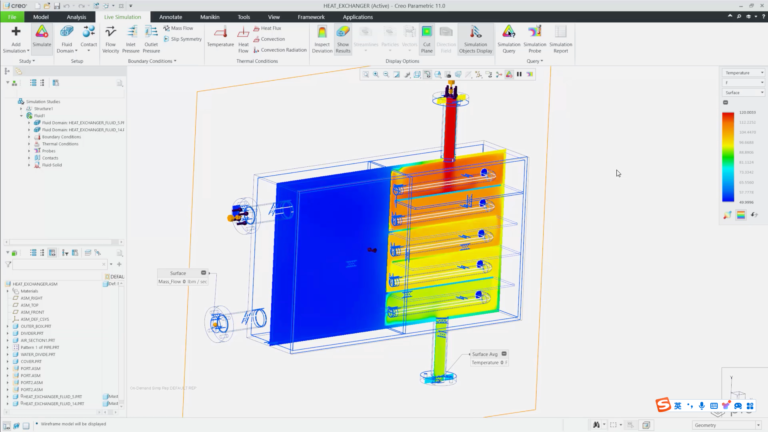Open the Geometry selection filter dropdown
Screen dimensions: 768x432
click(x=727, y=425)
